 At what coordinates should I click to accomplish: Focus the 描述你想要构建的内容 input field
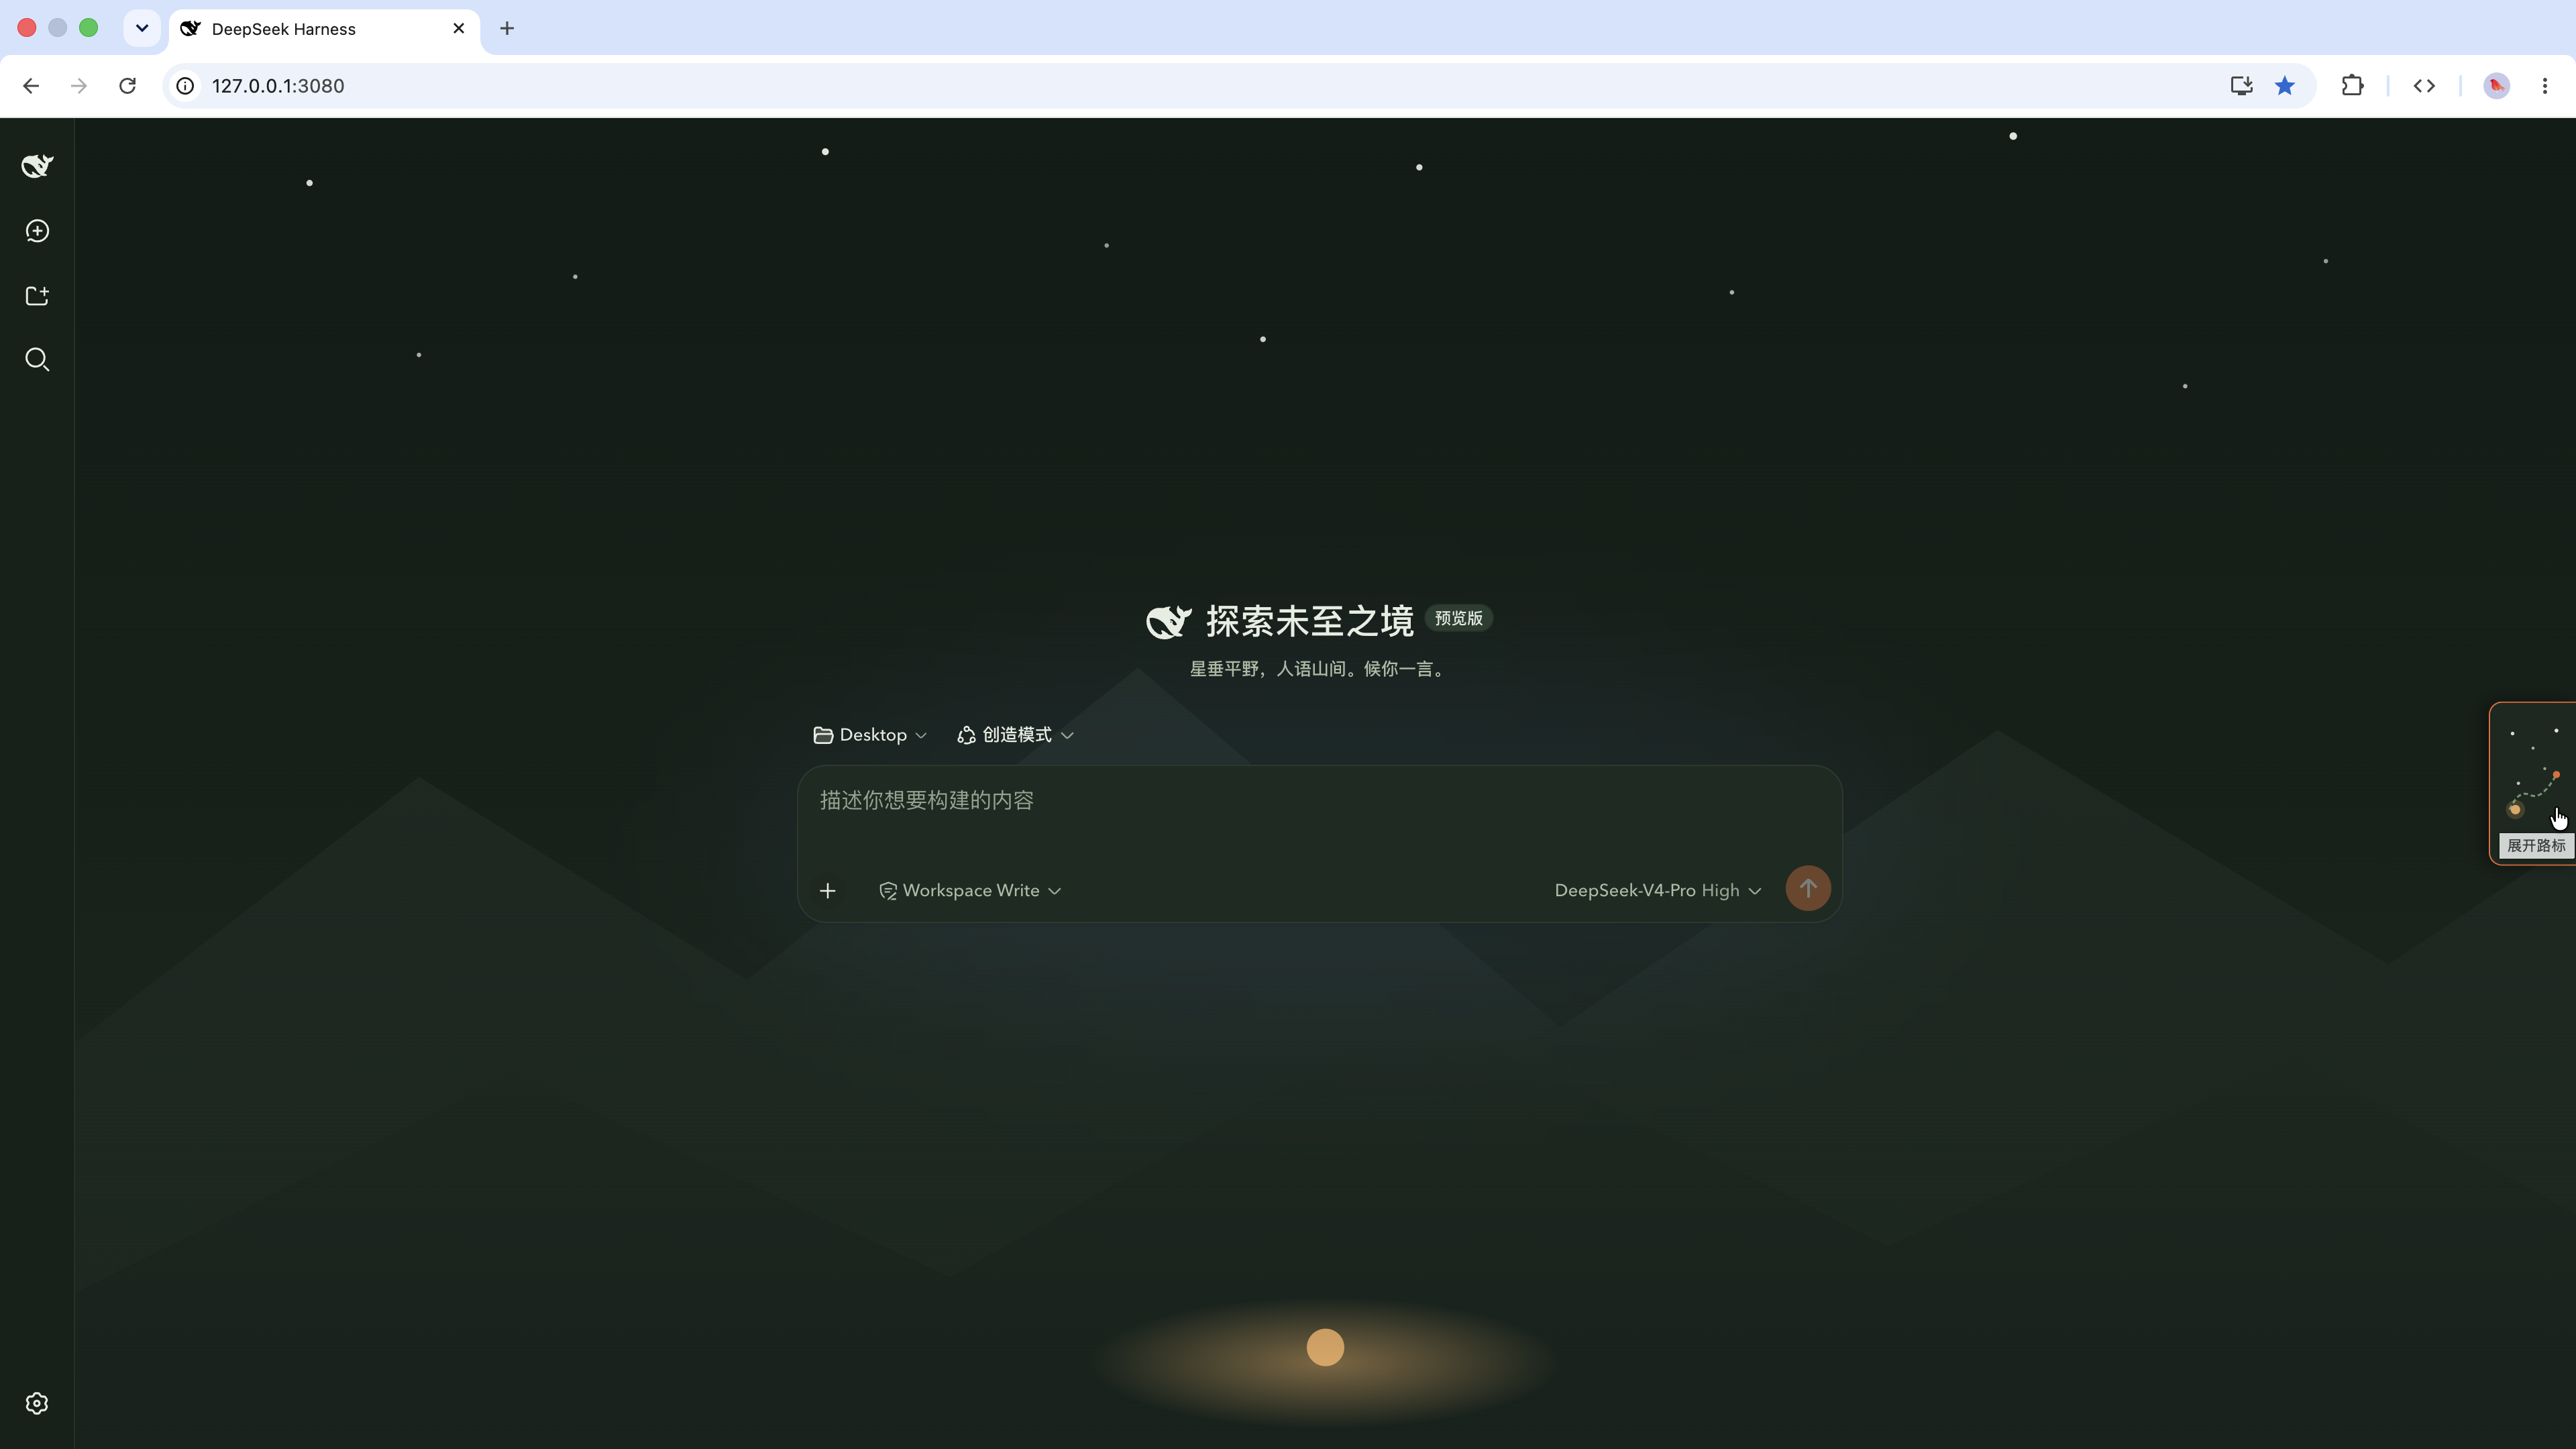pyautogui.click(x=1319, y=800)
